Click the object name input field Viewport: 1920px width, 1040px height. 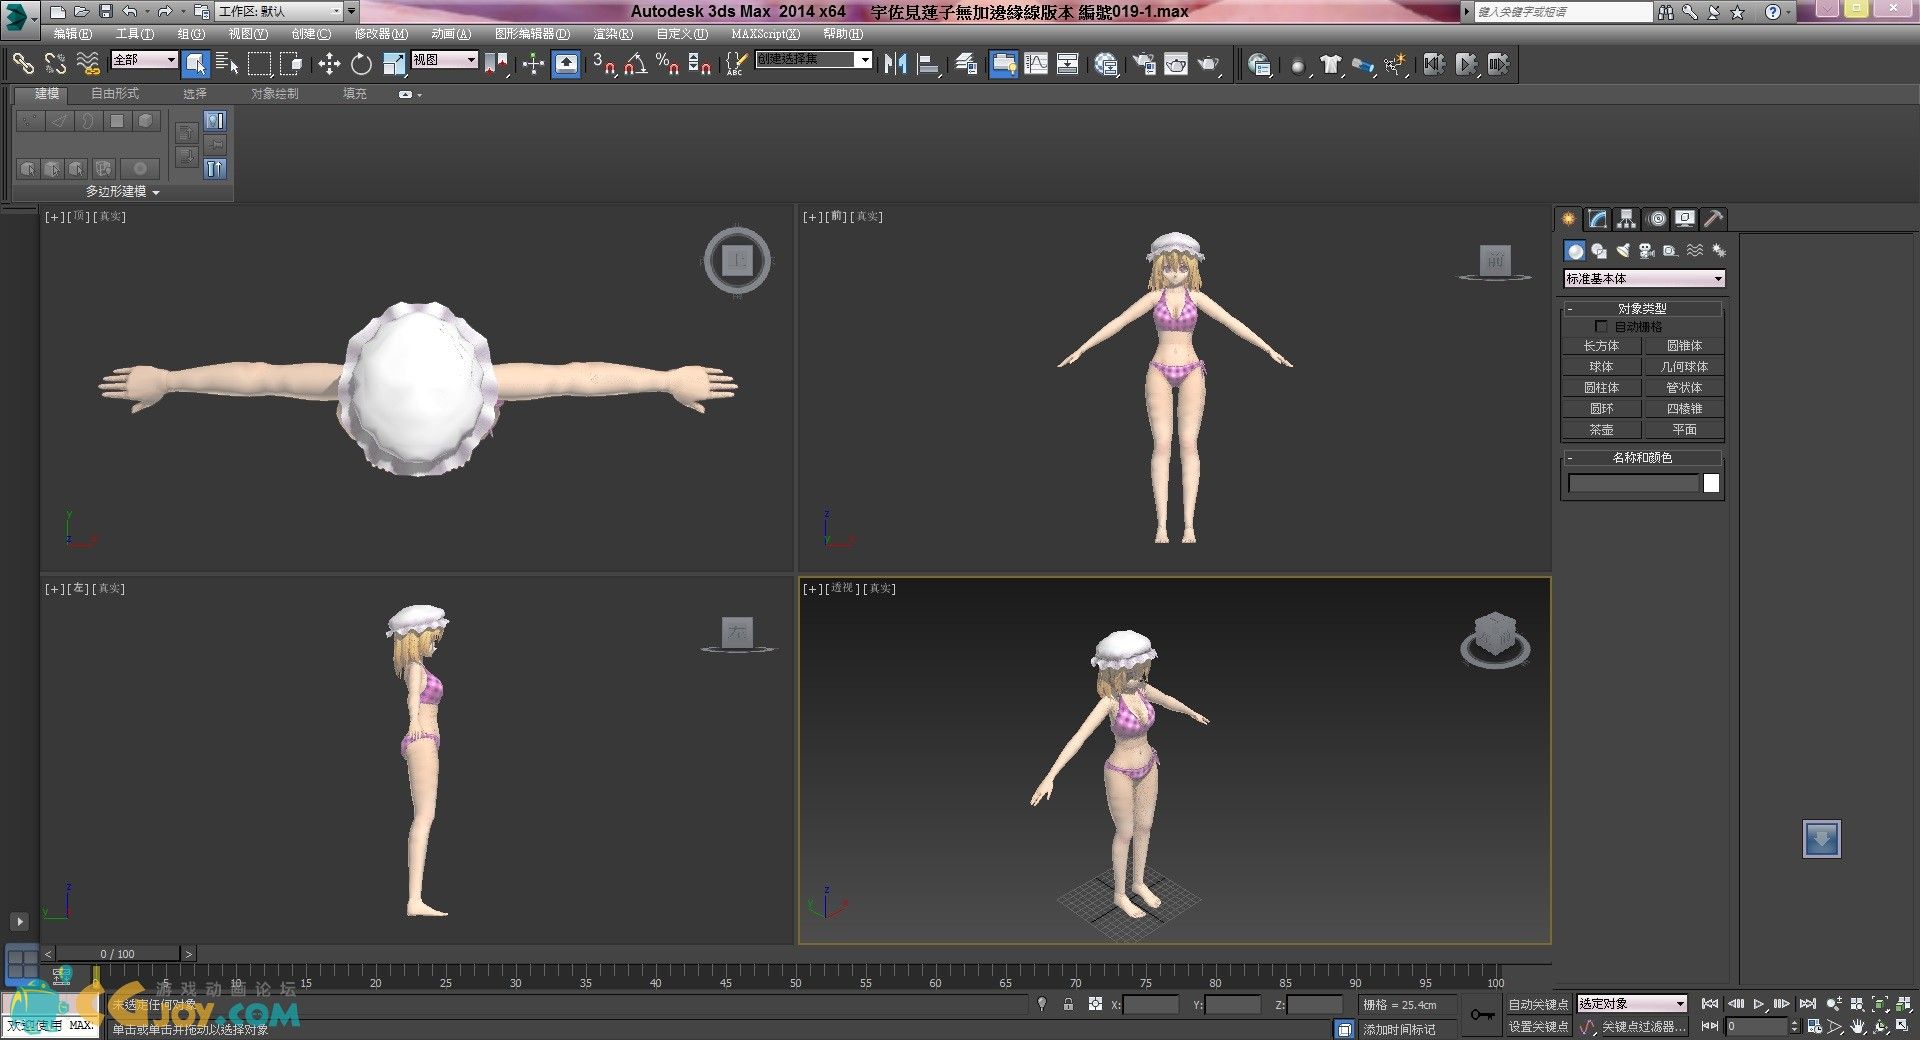pos(1634,484)
